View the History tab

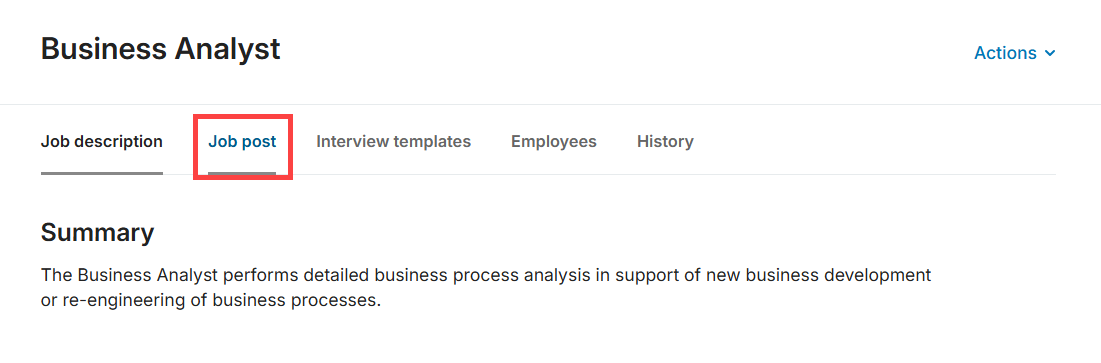[665, 141]
